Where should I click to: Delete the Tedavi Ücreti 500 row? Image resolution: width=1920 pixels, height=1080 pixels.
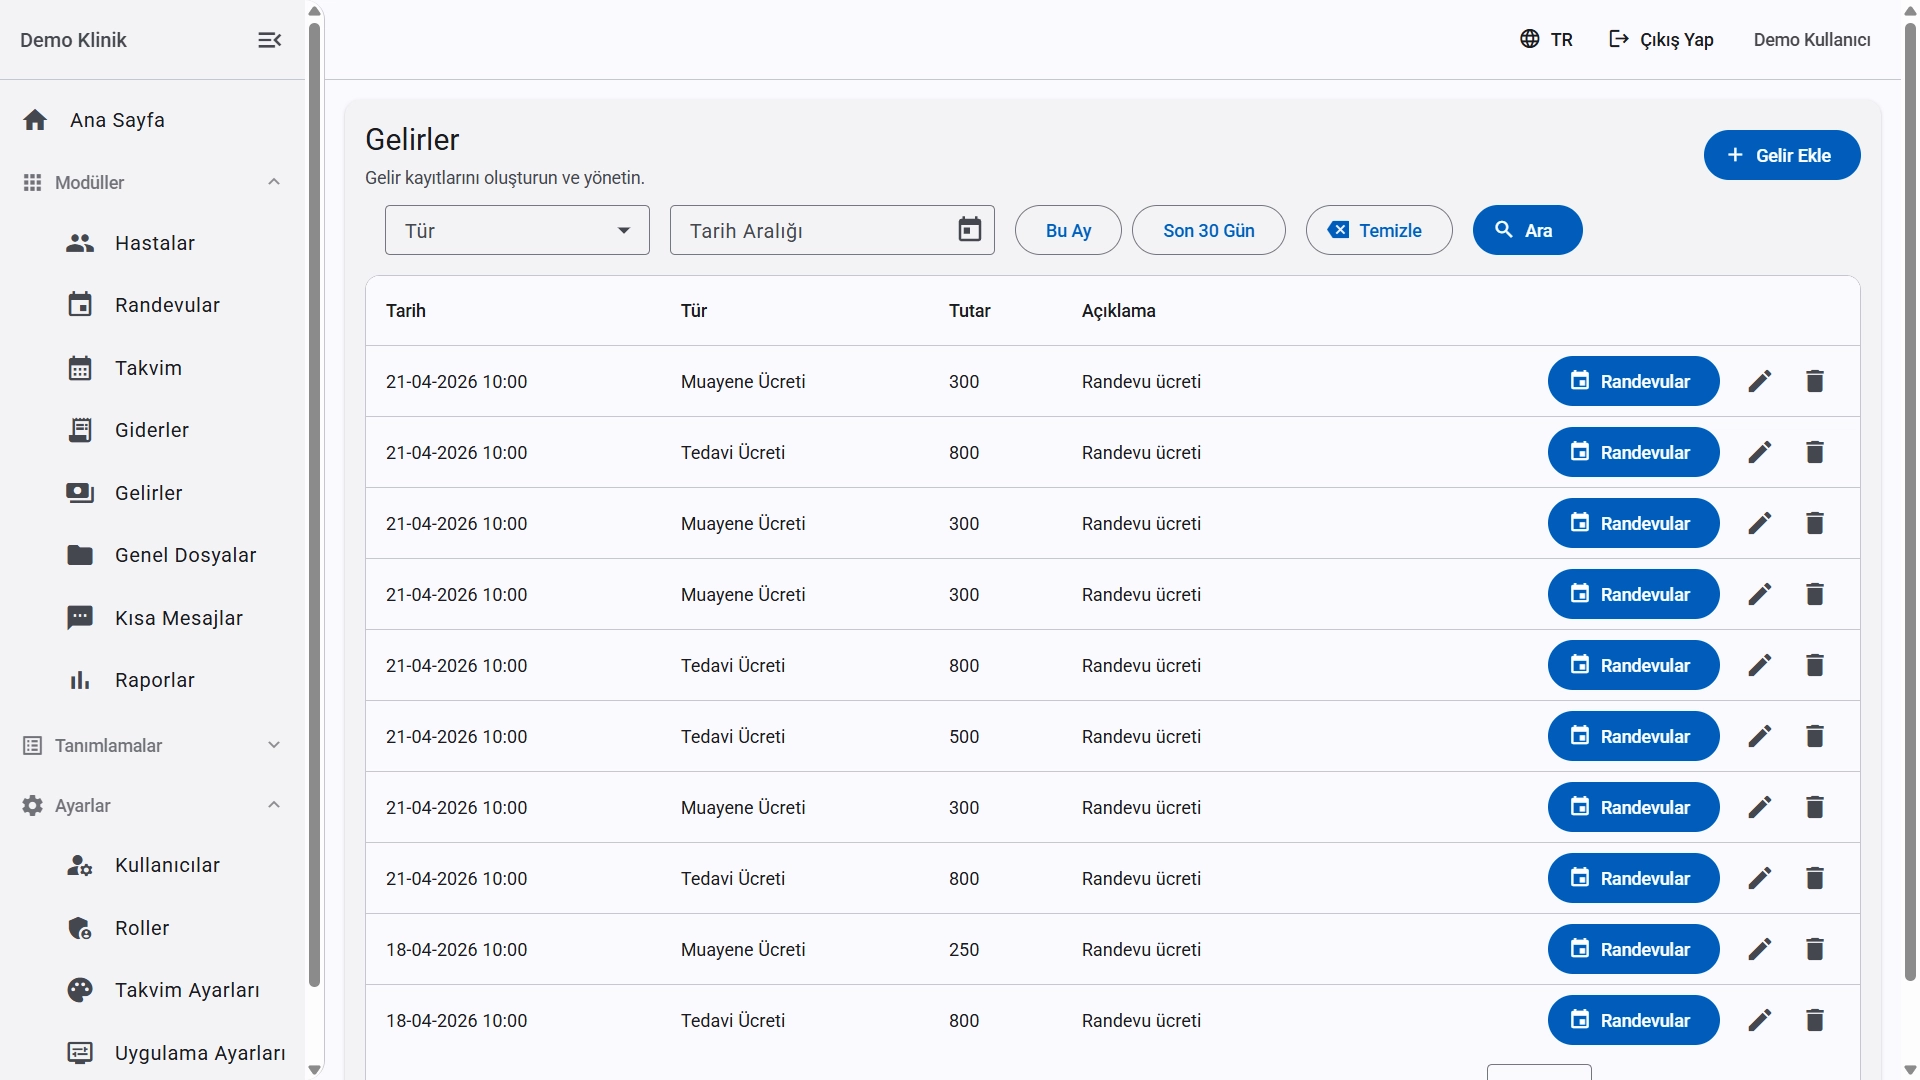tap(1815, 736)
